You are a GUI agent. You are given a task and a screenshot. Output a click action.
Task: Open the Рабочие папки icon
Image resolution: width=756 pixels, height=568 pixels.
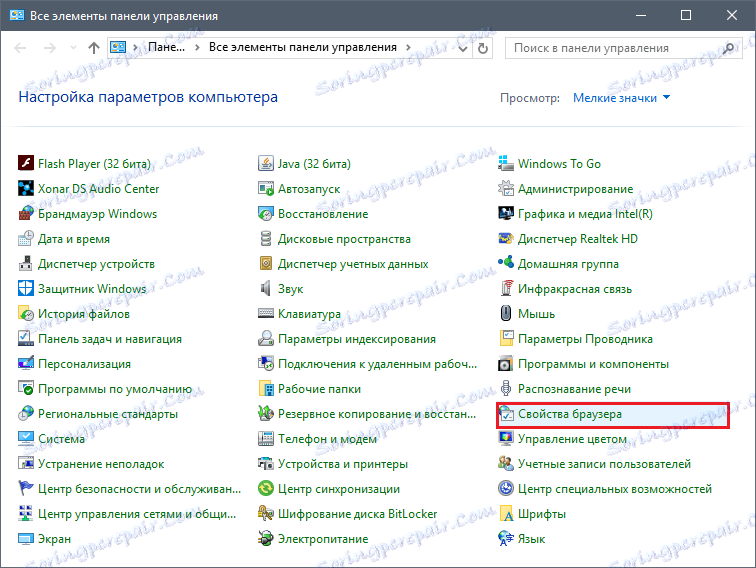coord(266,389)
